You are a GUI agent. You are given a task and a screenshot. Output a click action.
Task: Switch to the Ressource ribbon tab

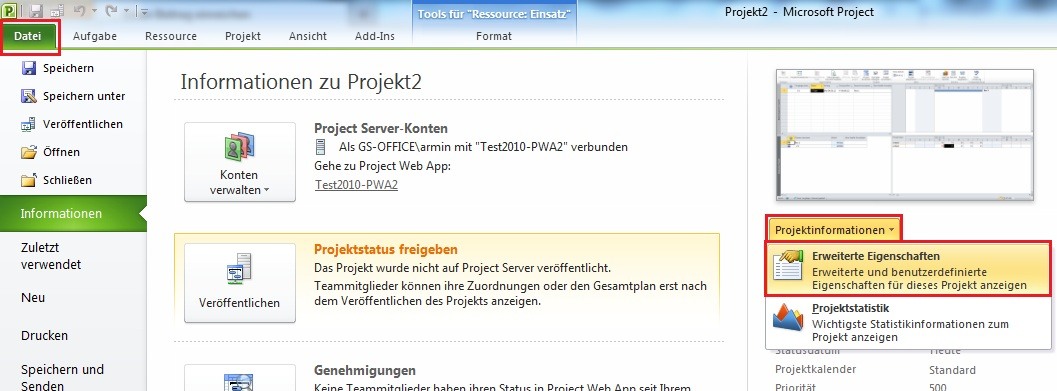tap(171, 36)
